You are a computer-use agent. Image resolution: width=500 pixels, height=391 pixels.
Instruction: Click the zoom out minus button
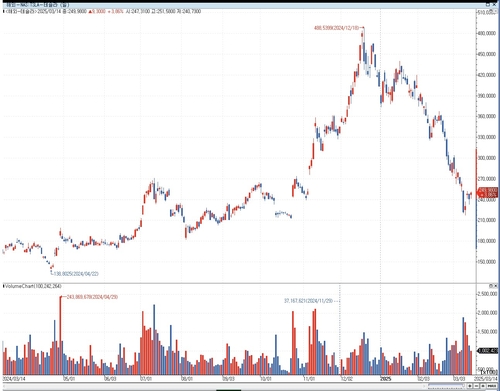(x=476, y=386)
